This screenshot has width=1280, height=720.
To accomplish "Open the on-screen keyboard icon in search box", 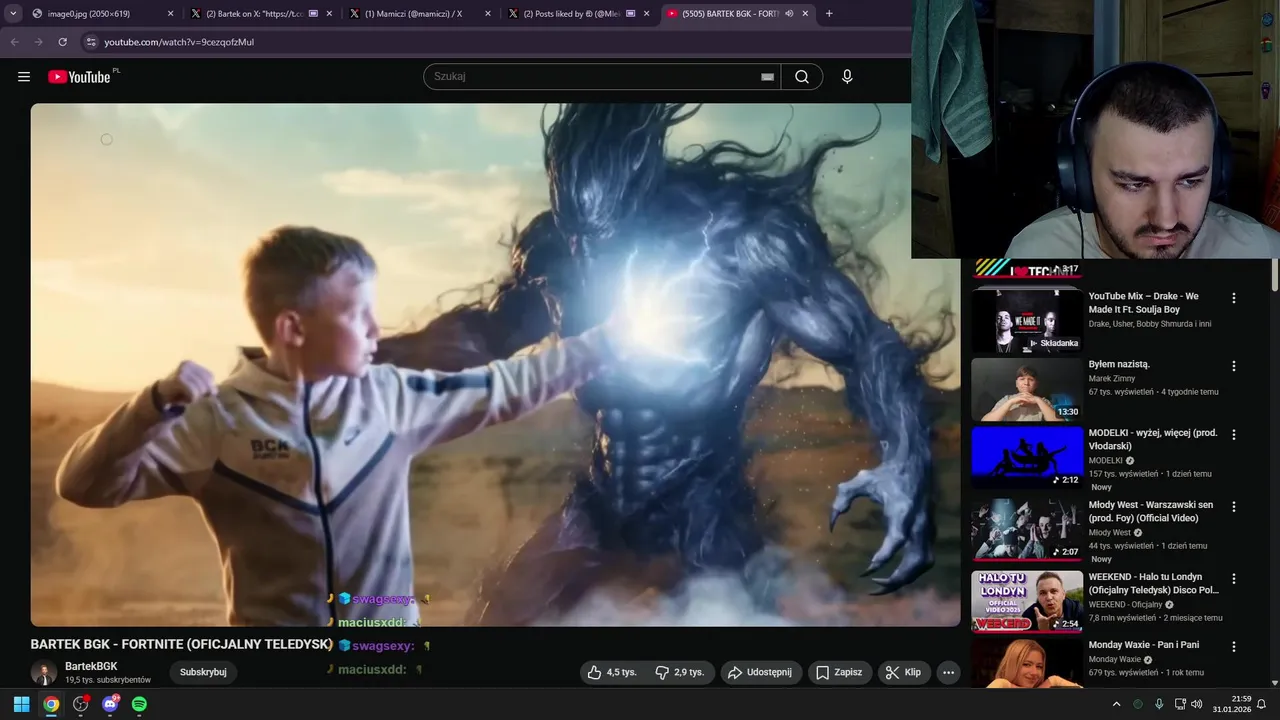I will coord(767,77).
